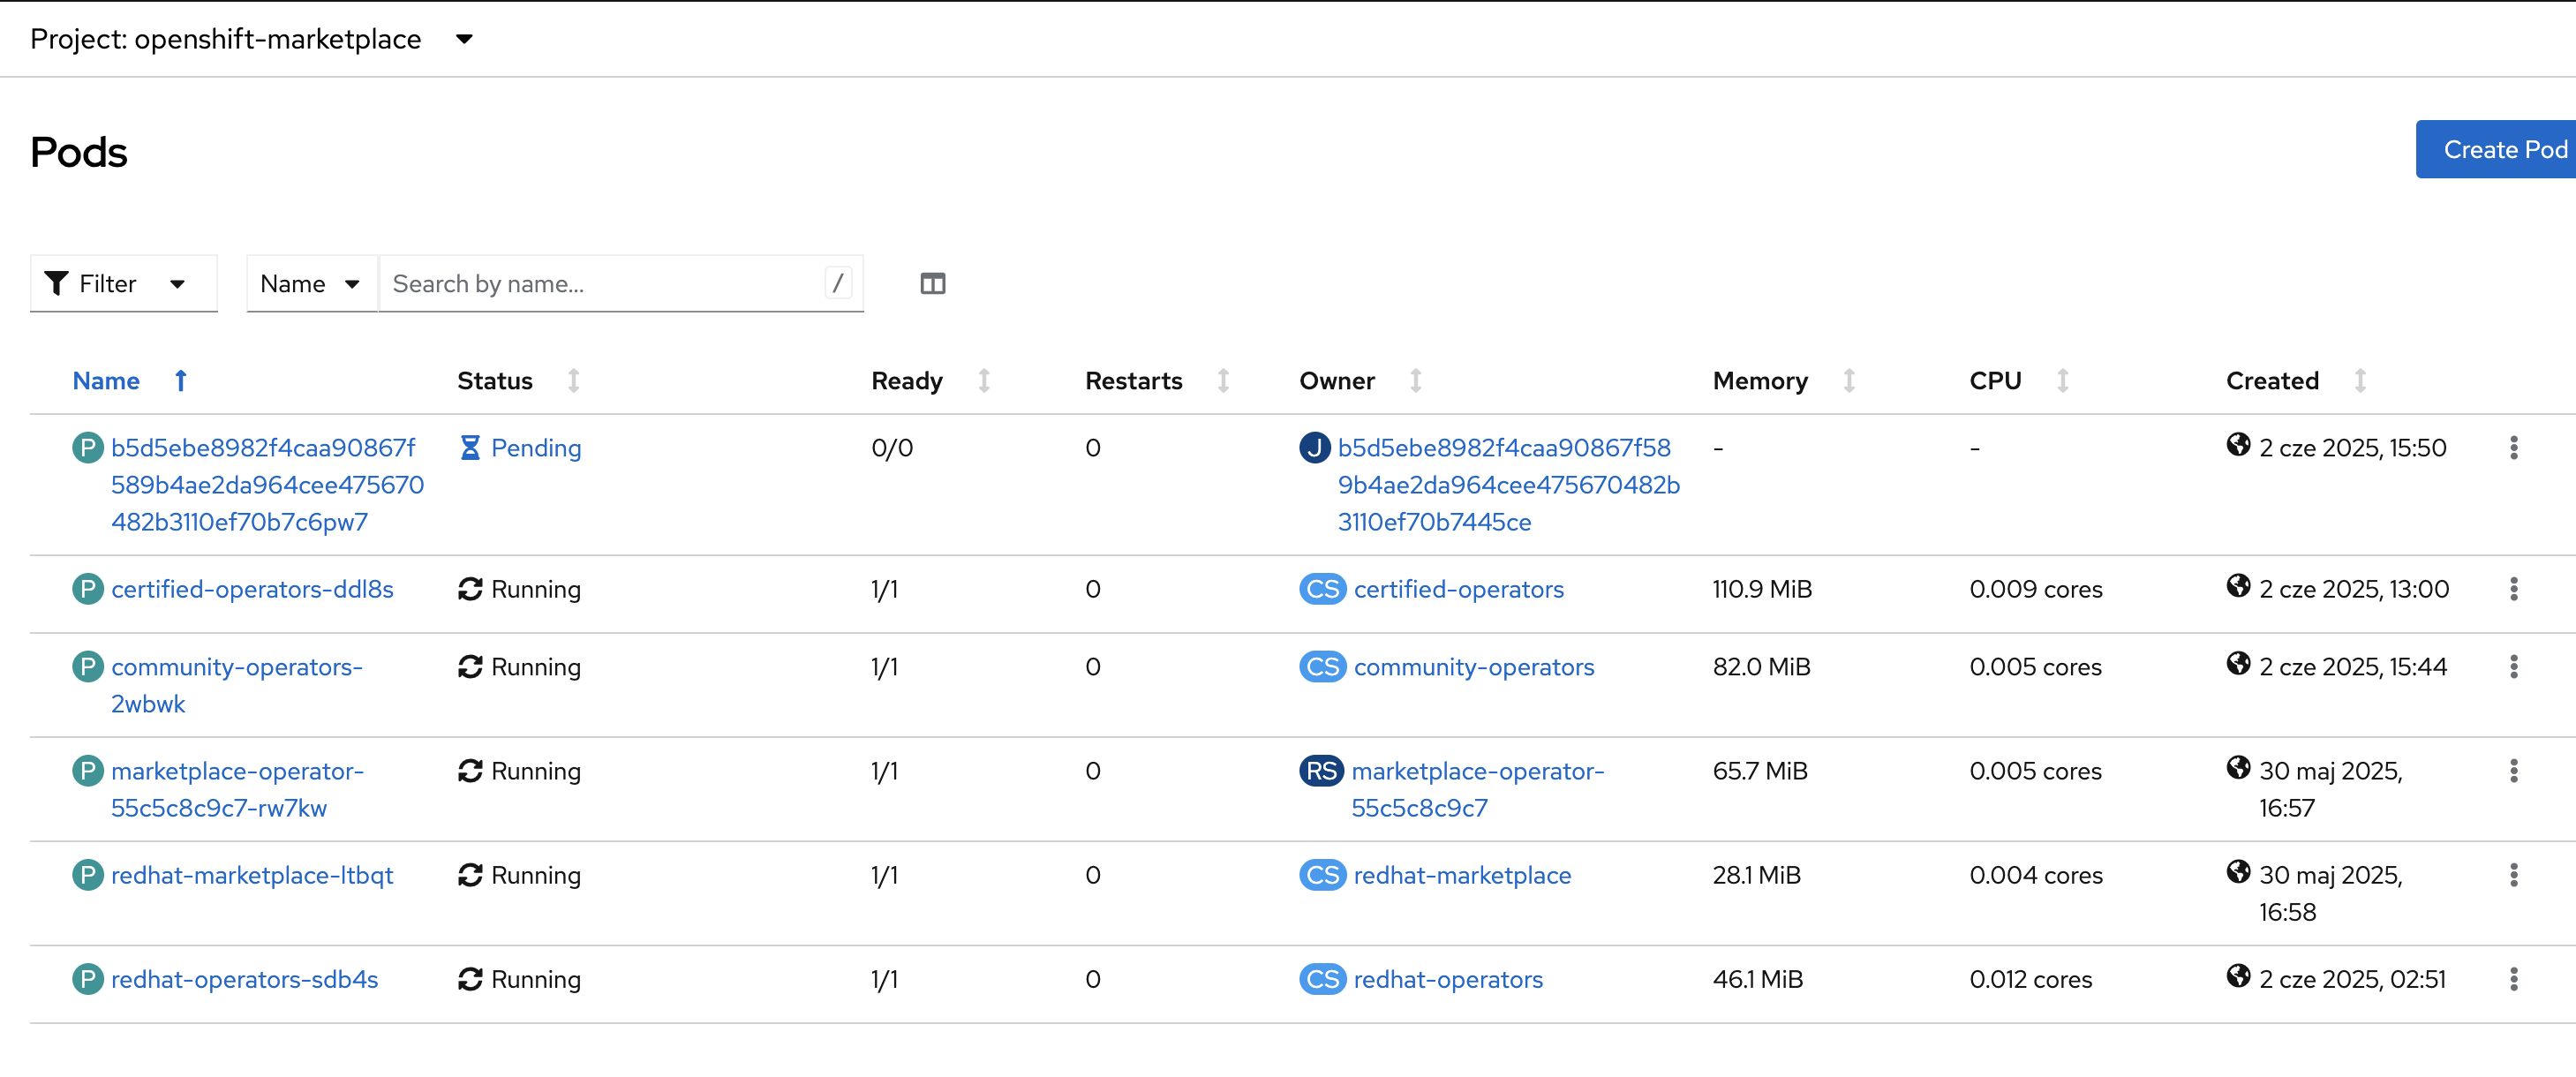Click the CS badge beside community-operators
Viewport: 2576px width, 1077px height.
(x=1322, y=667)
